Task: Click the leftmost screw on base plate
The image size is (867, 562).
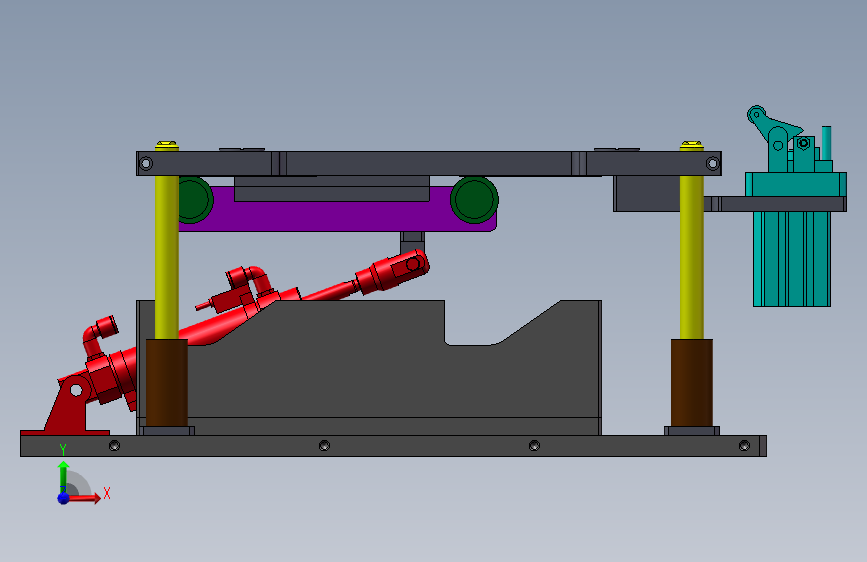Action: tap(114, 445)
